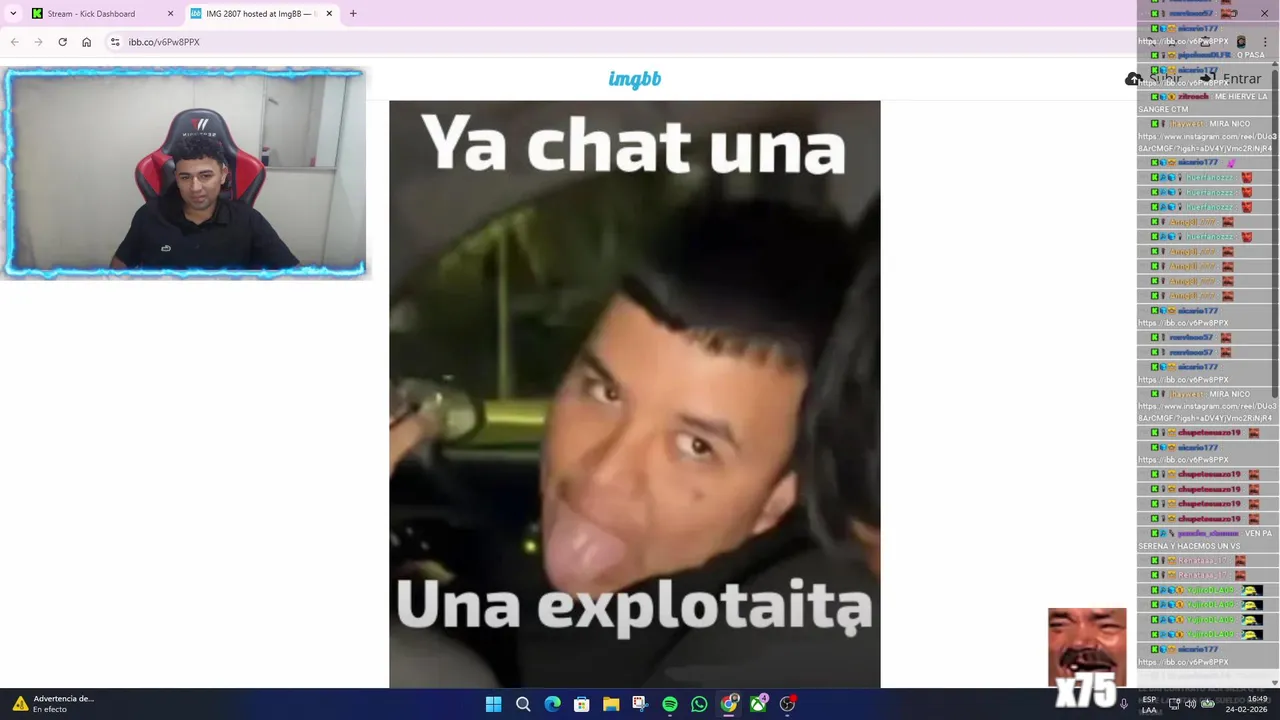Image resolution: width=1280 pixels, height=720 pixels.
Task: Open the Windows Start menu
Action: pos(493,704)
